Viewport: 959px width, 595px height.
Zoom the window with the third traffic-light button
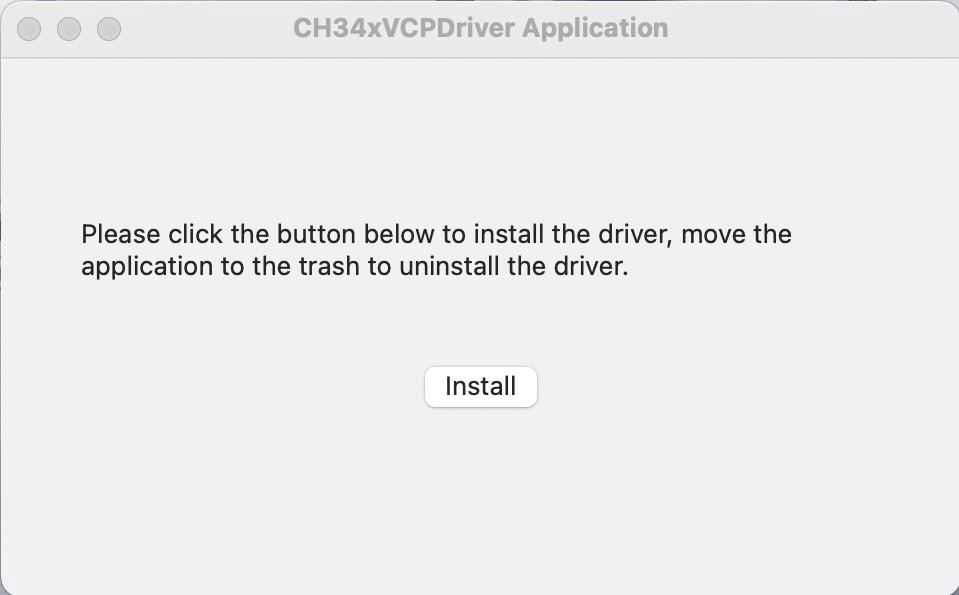point(109,29)
